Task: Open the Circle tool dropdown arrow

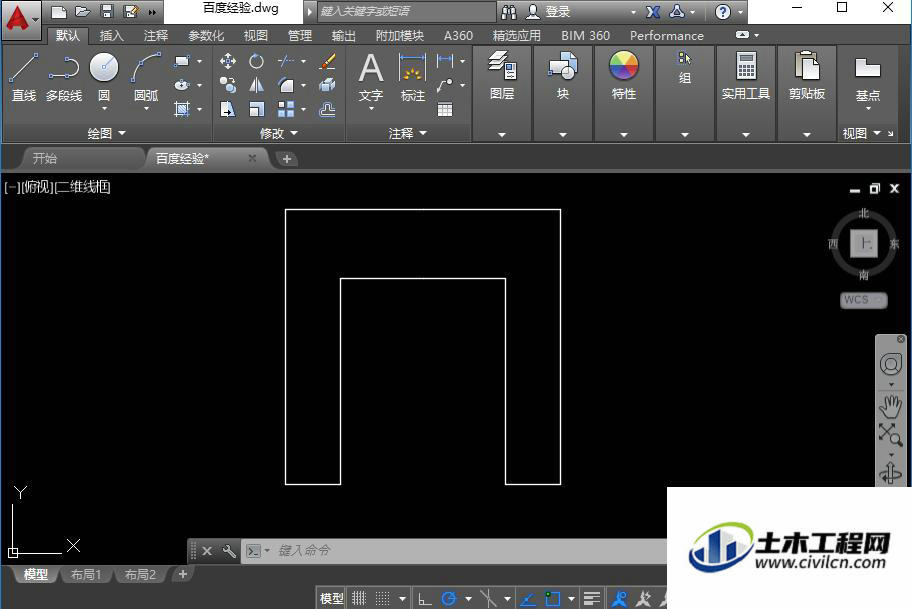Action: click(104, 108)
